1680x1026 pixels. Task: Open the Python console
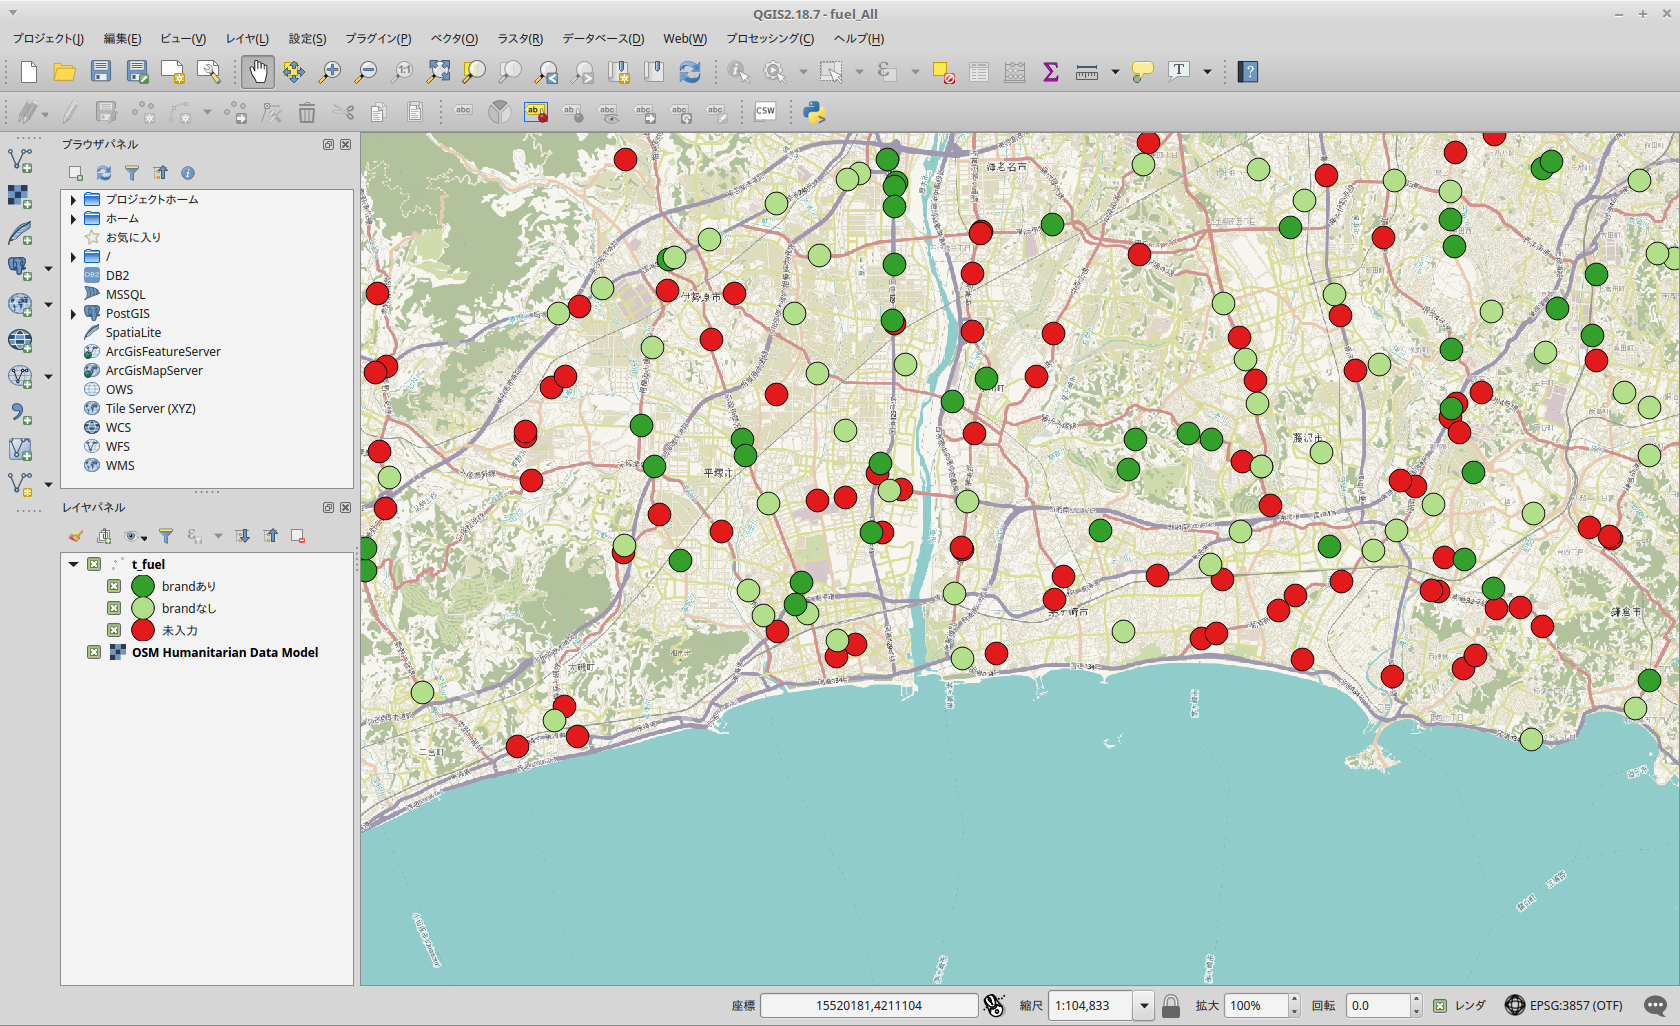814,112
